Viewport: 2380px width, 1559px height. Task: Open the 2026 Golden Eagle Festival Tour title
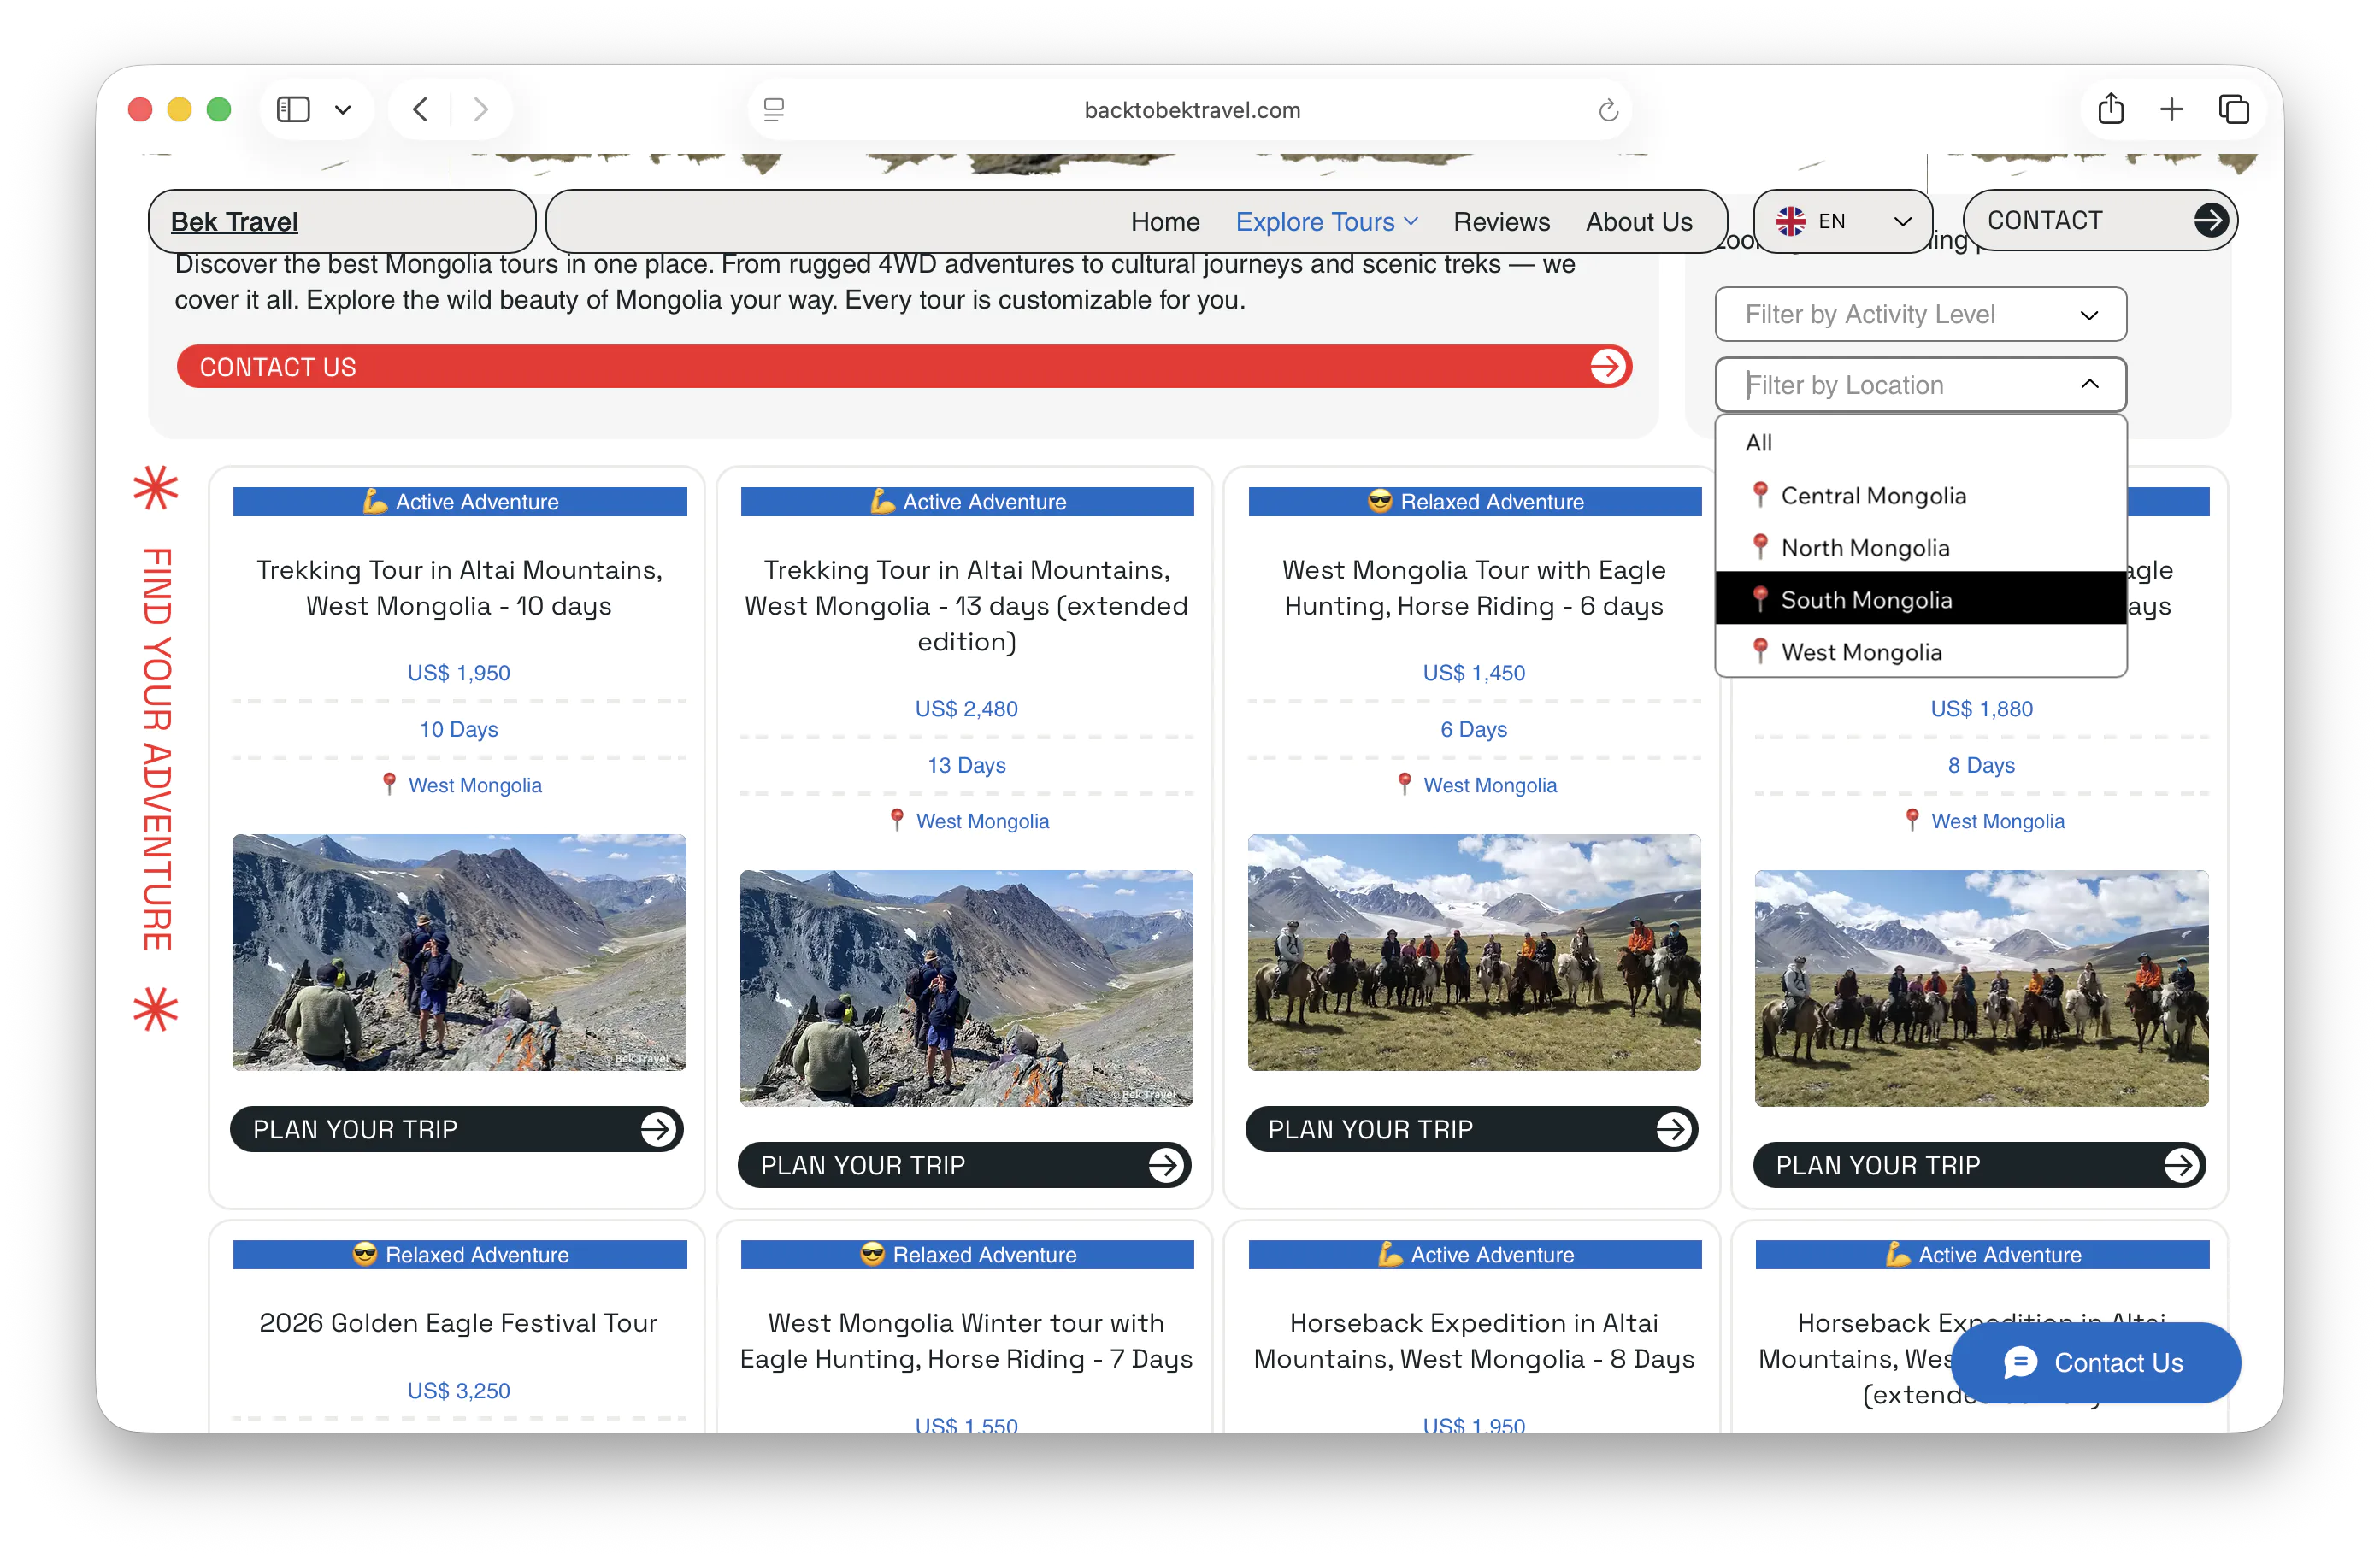click(459, 1323)
